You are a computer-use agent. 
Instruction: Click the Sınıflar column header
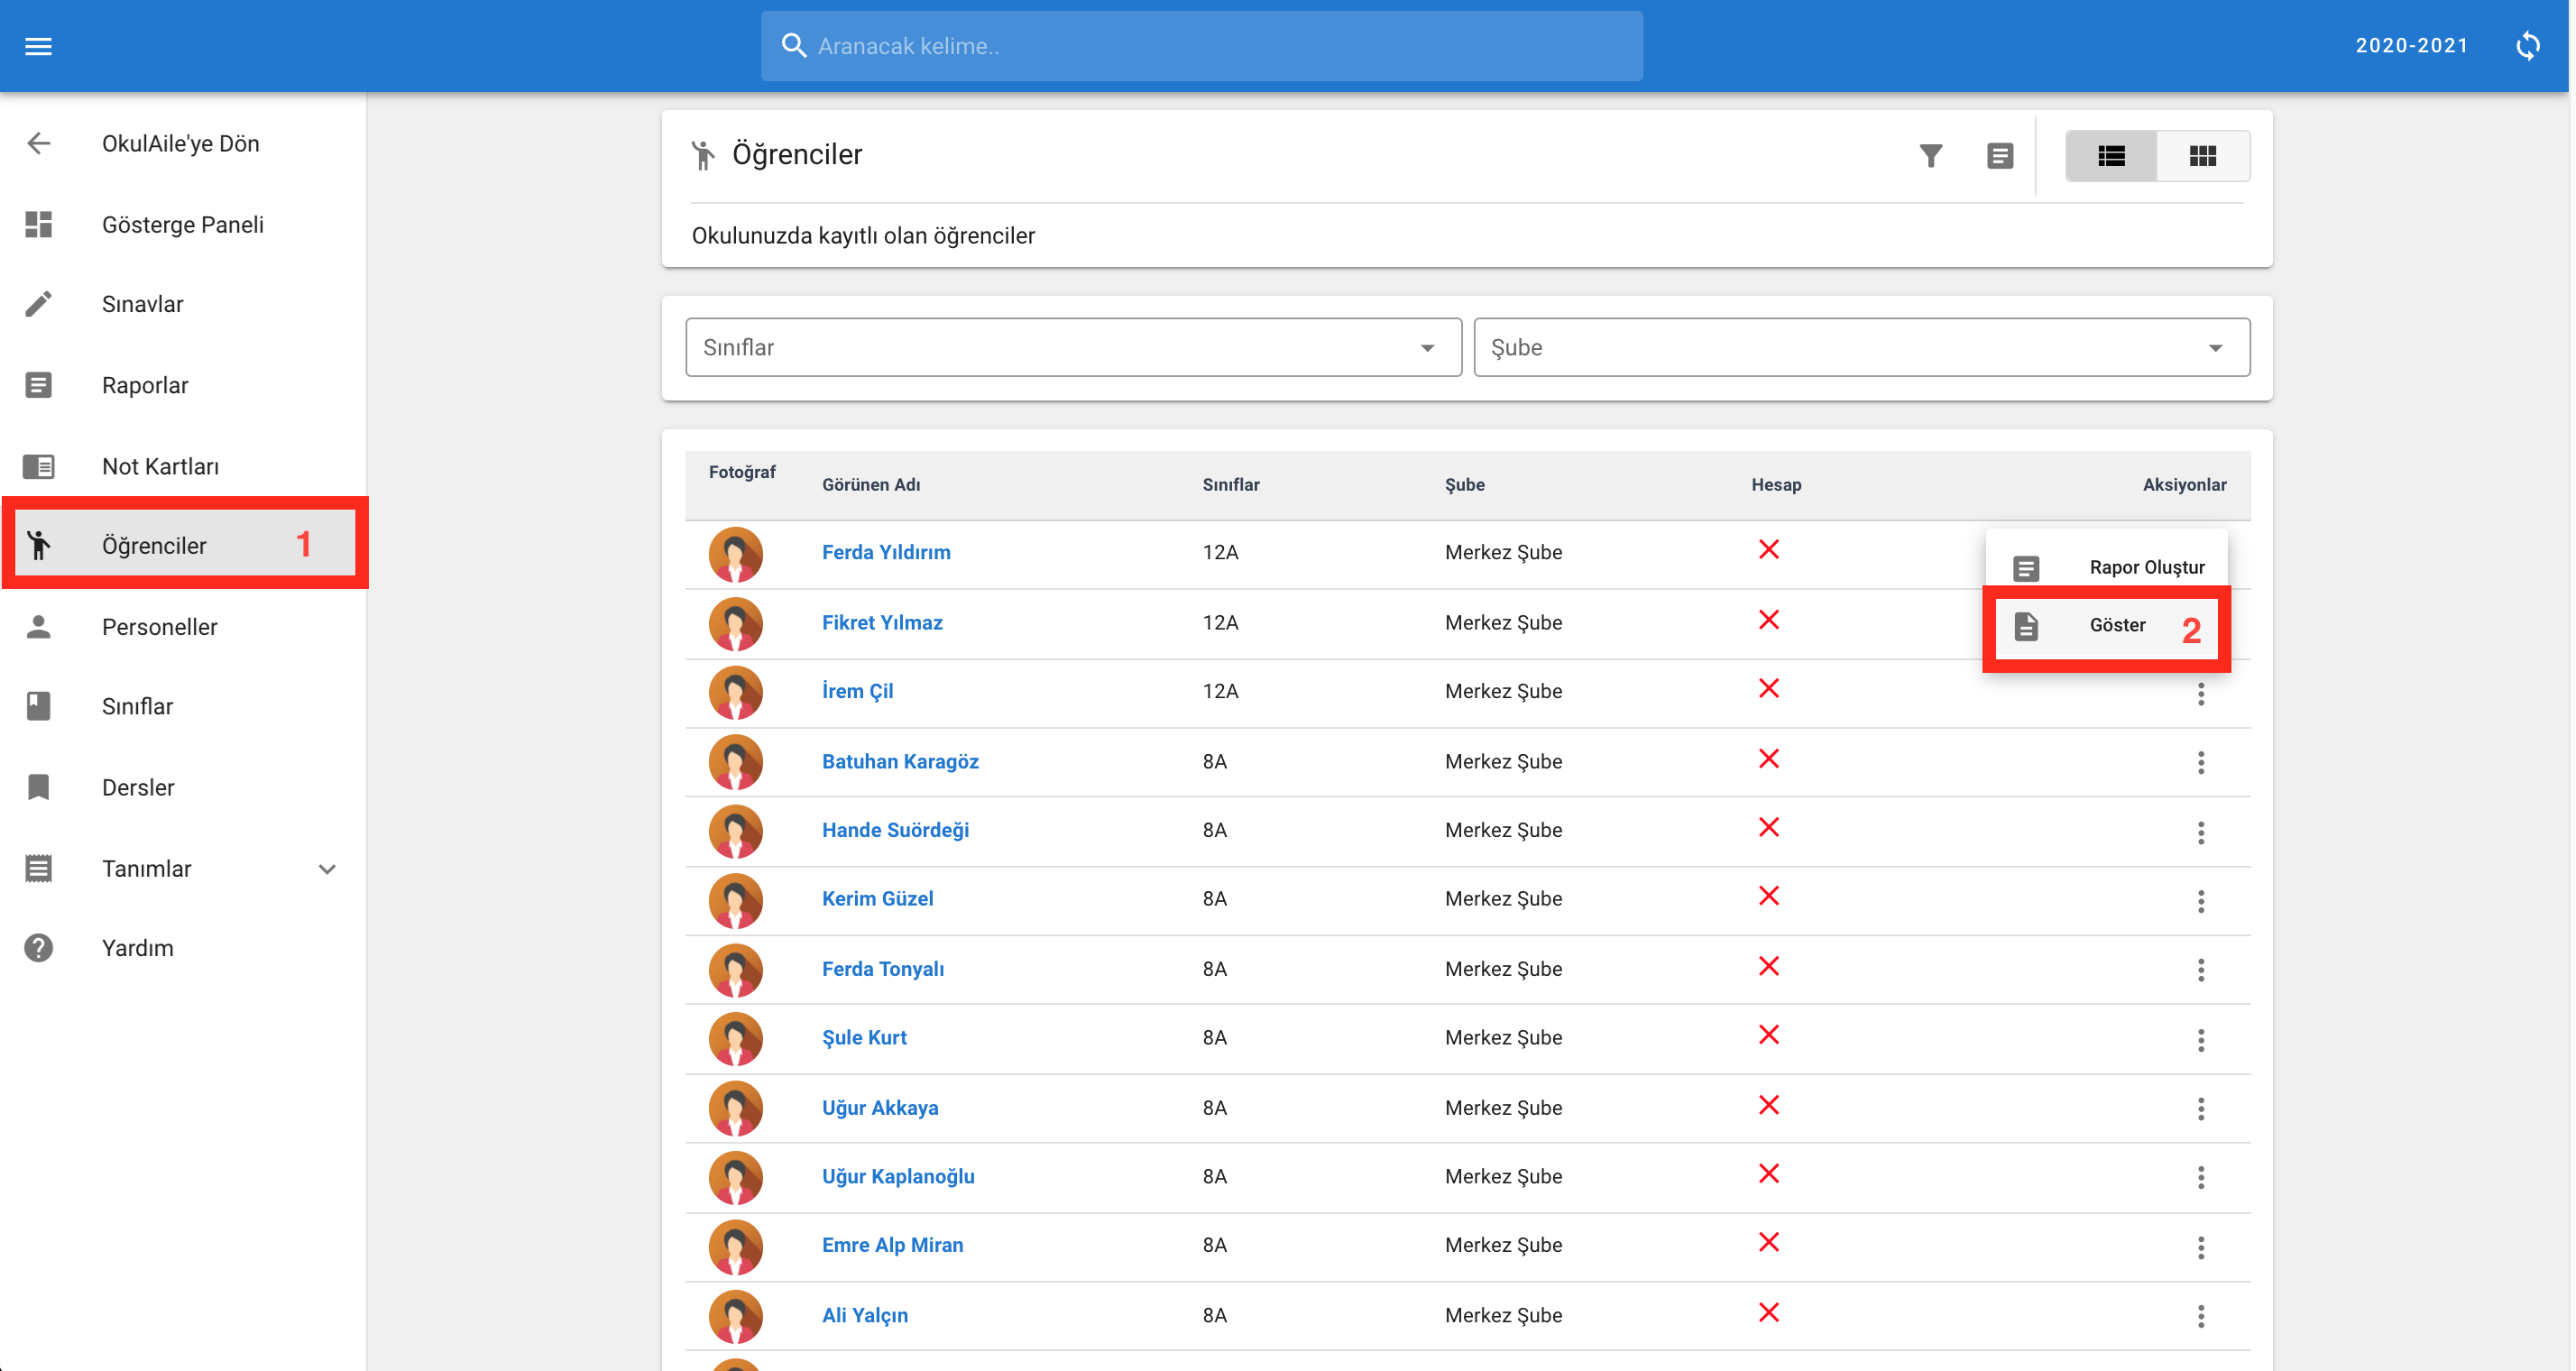[1230, 485]
